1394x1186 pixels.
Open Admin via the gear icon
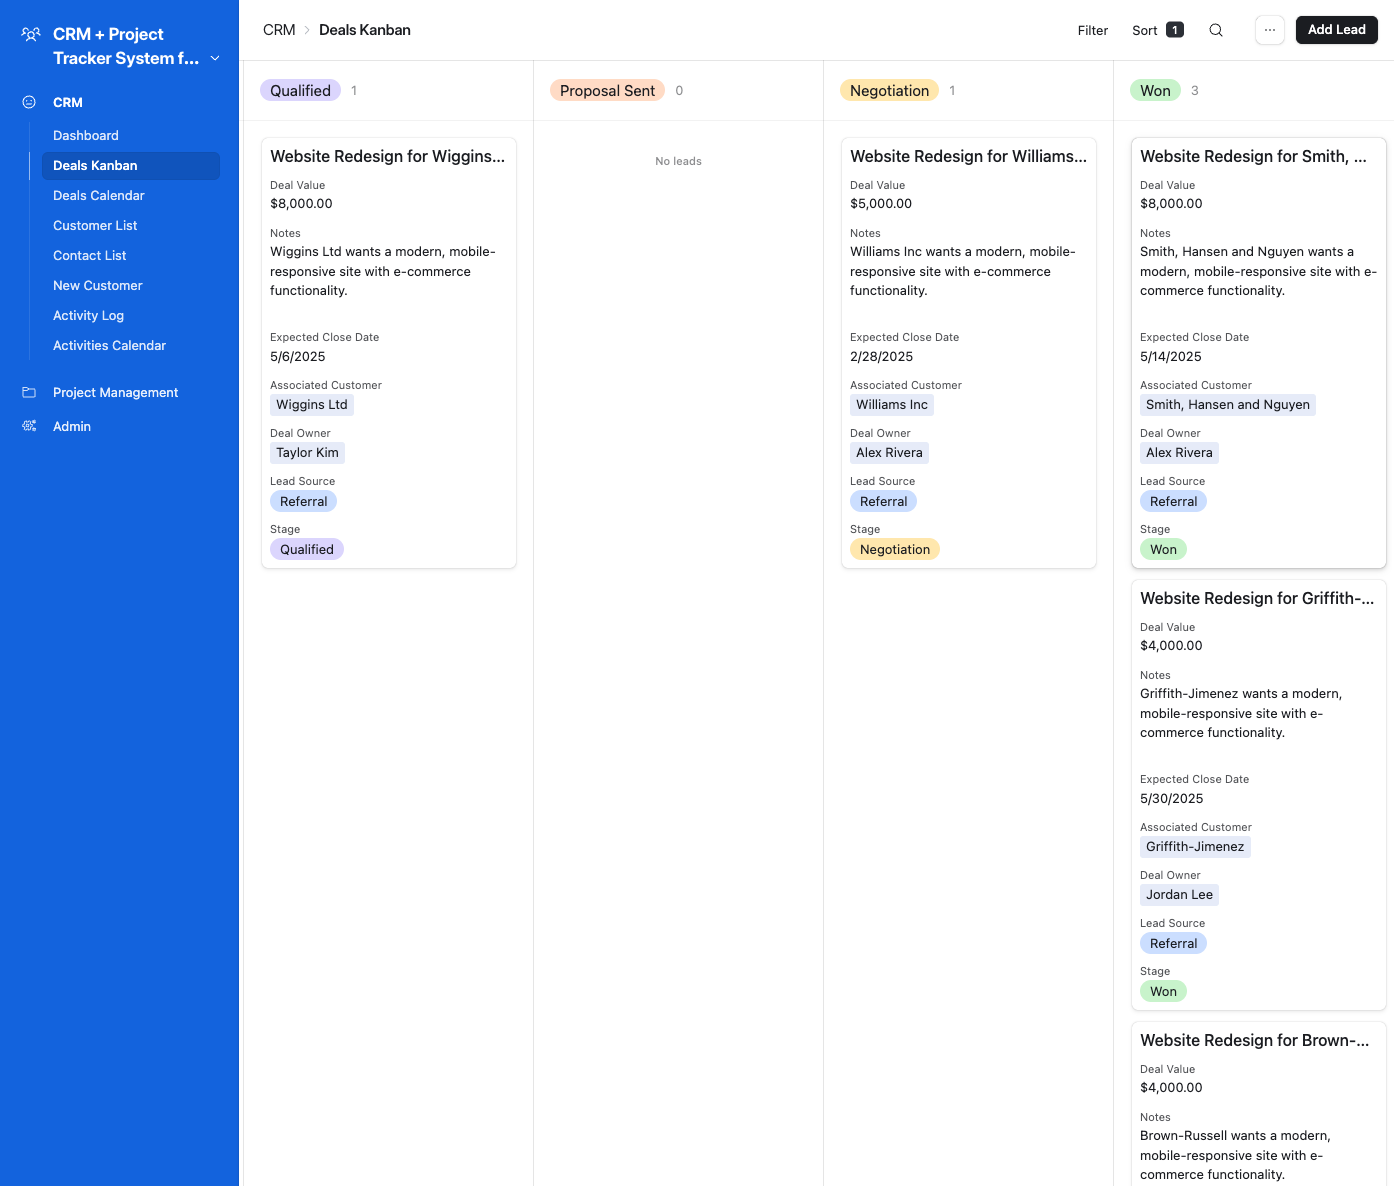click(27, 426)
